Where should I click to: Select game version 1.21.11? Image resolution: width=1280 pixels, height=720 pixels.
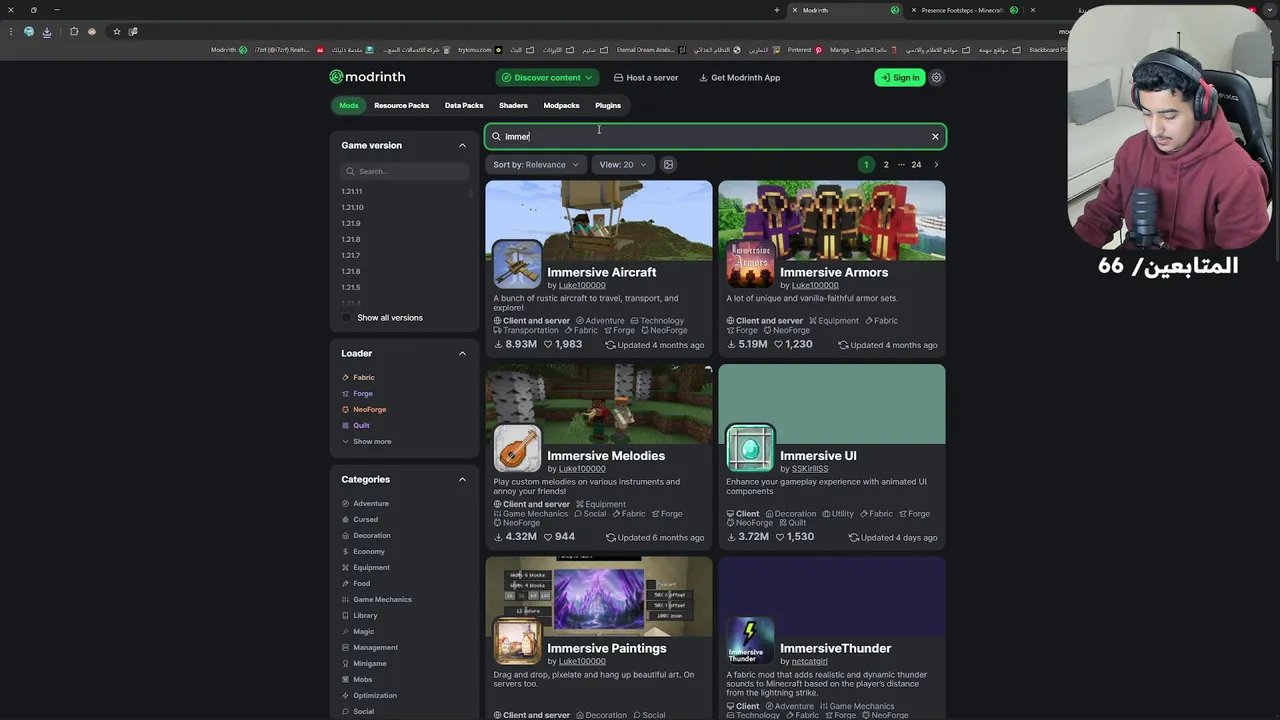(352, 191)
